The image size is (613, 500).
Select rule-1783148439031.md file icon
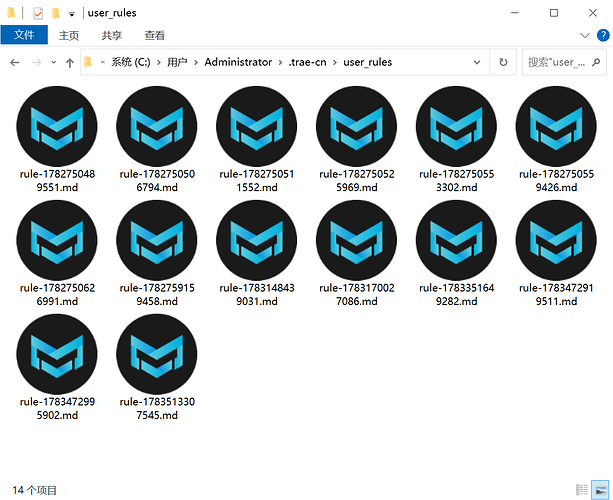[257, 240]
